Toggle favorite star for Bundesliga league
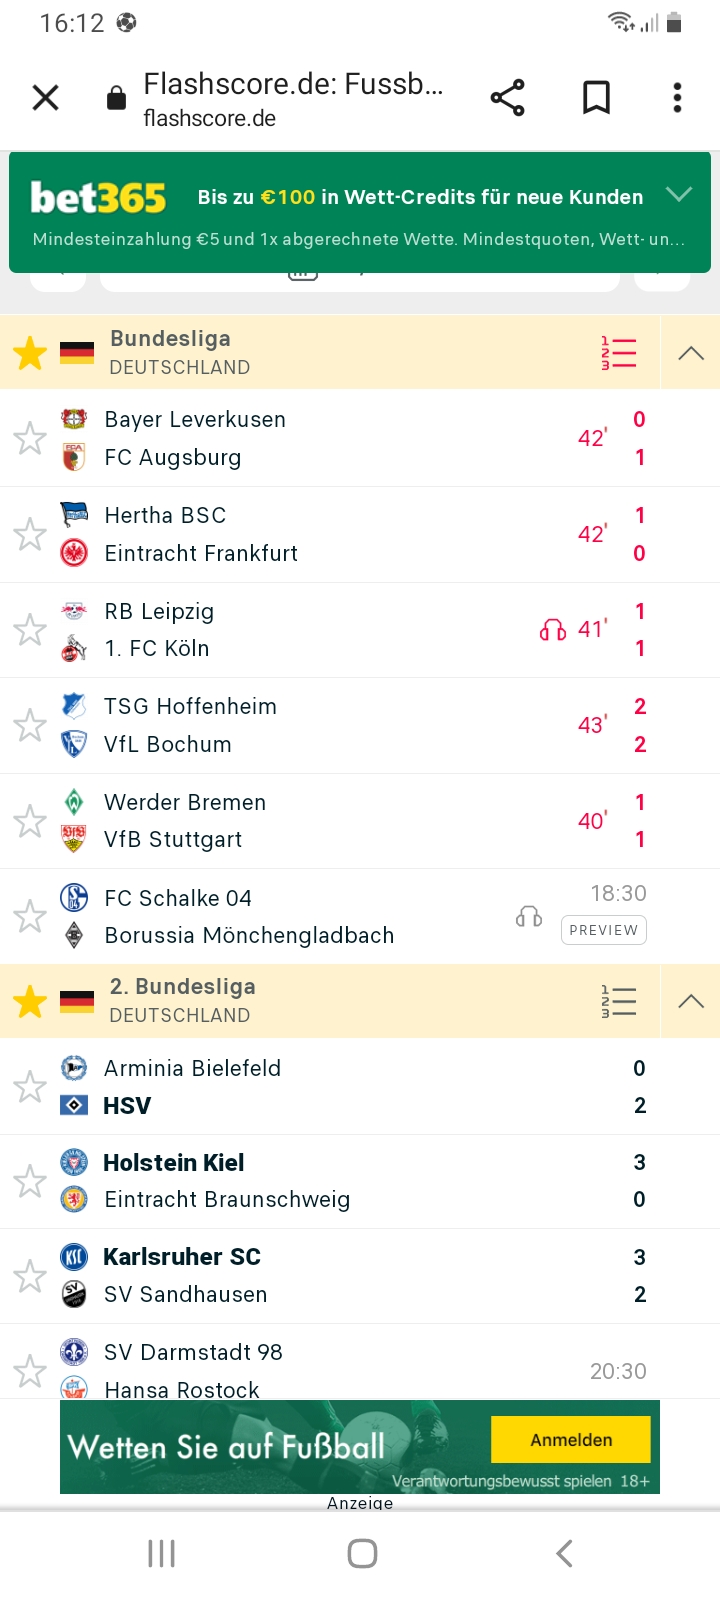 (x=30, y=353)
